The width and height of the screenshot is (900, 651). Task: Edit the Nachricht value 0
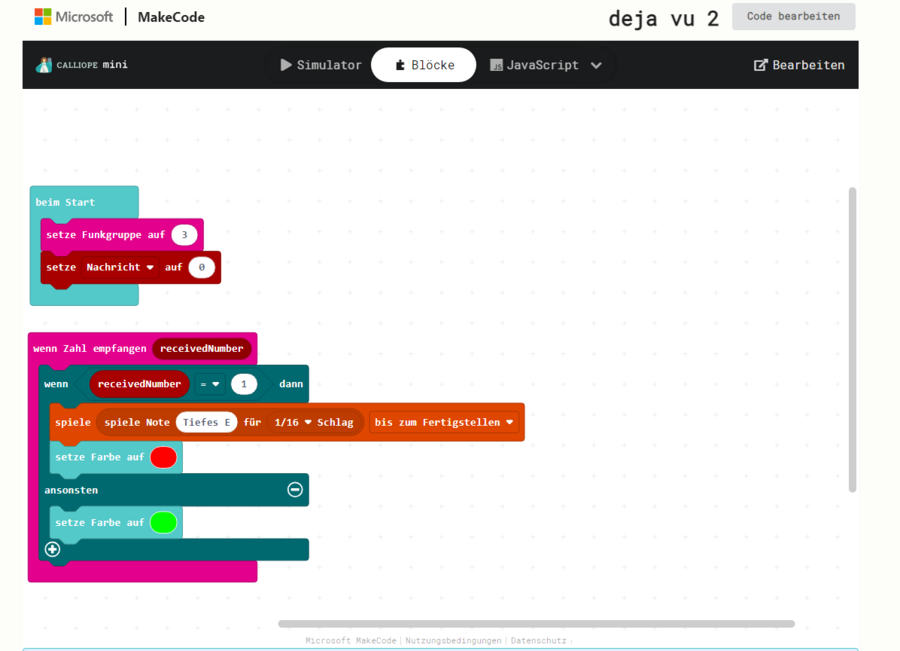(201, 268)
